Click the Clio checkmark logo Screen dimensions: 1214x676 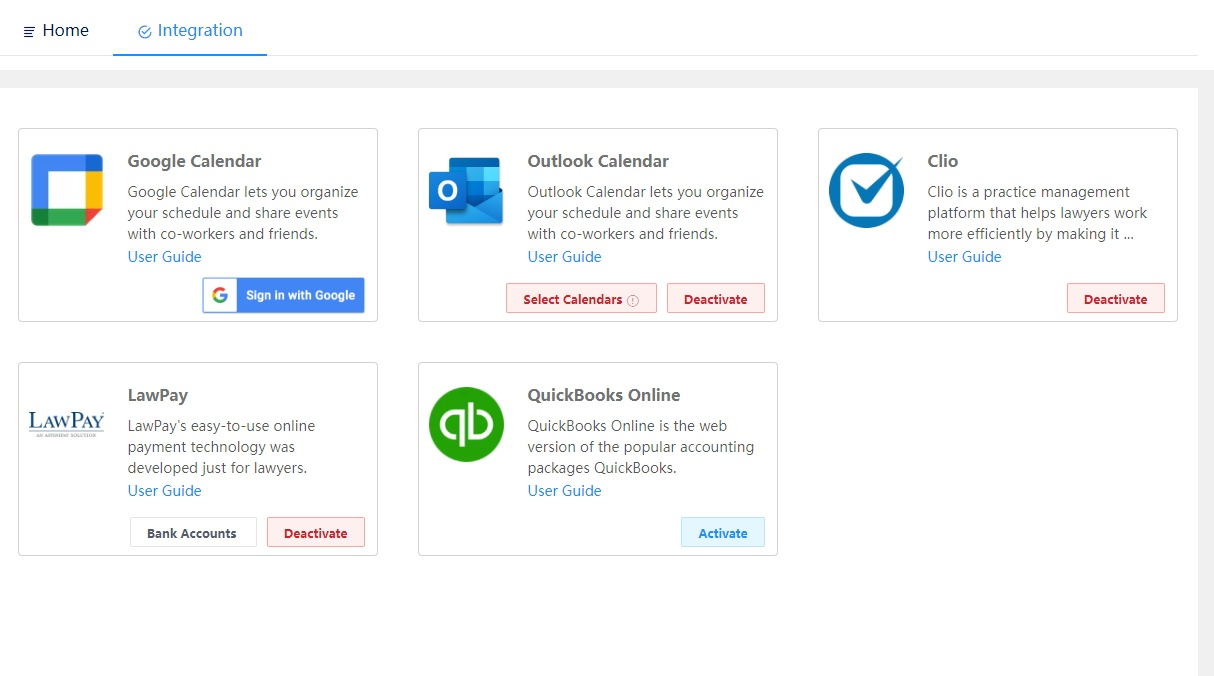(866, 190)
